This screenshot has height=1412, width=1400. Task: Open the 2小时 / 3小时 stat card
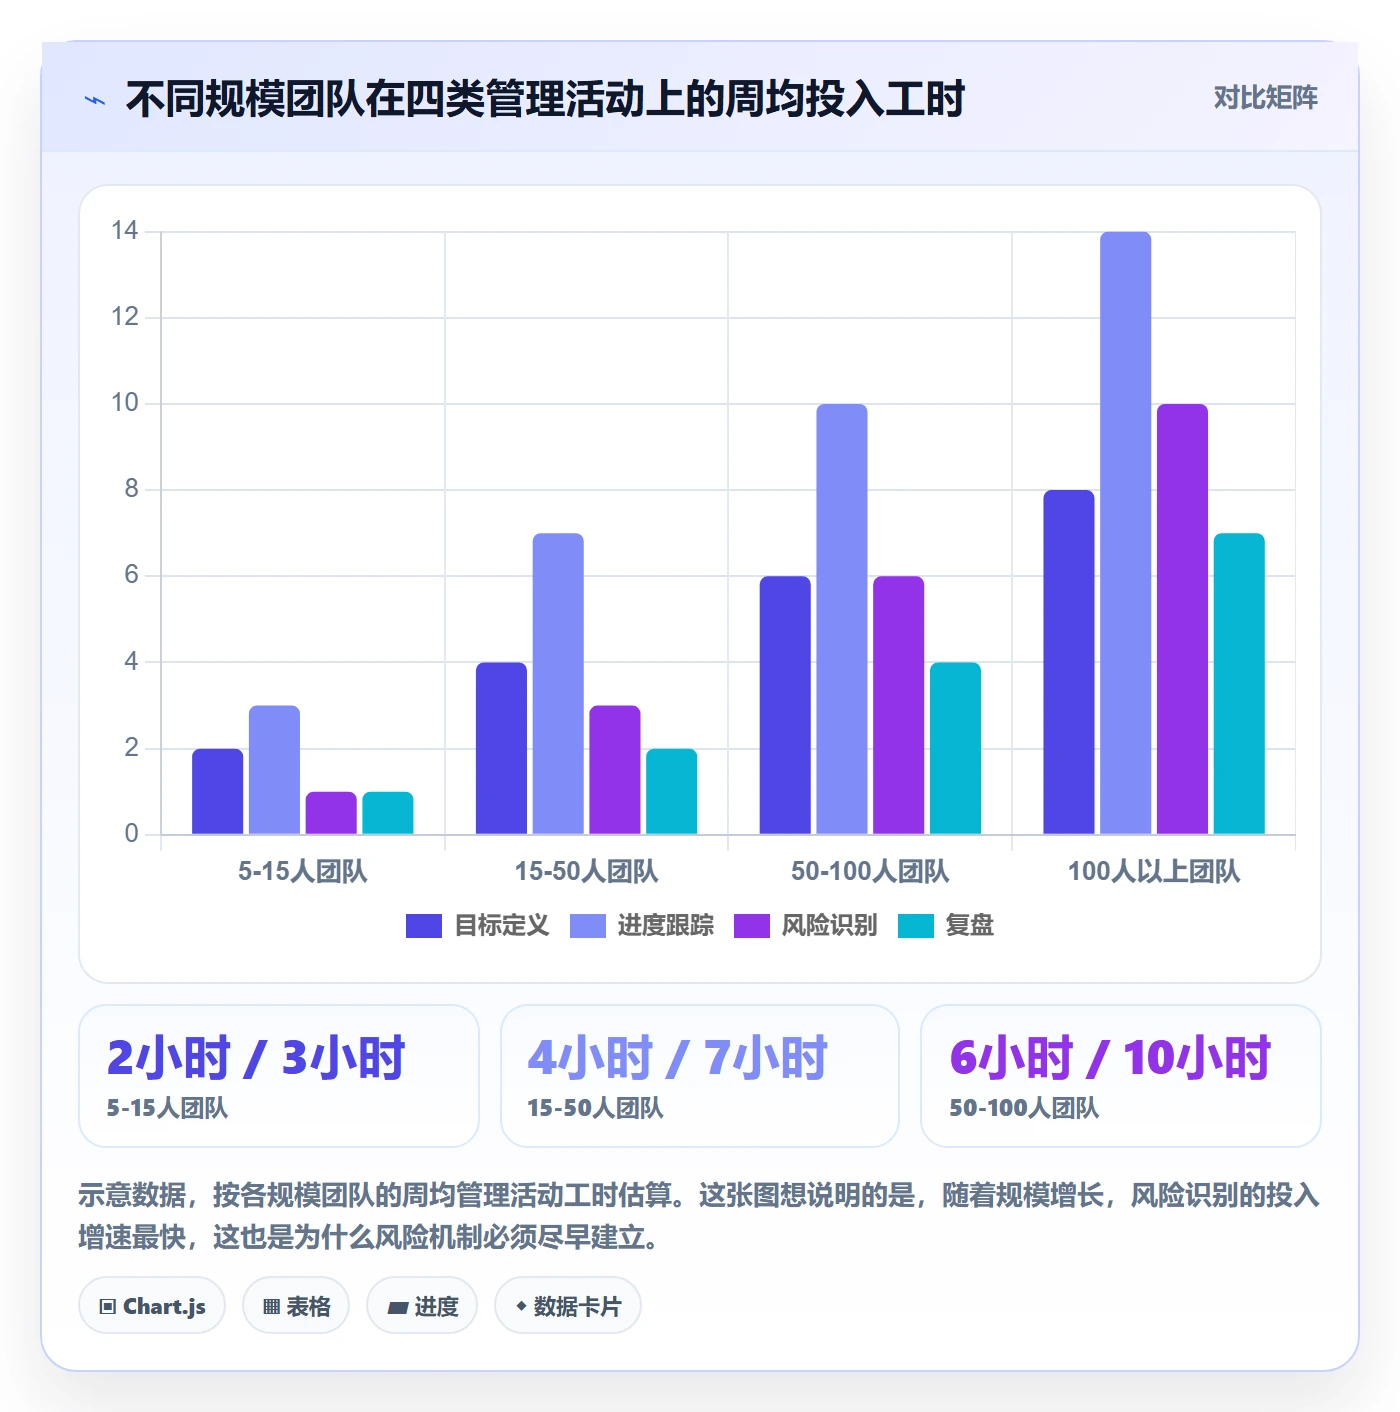[x=279, y=1076]
